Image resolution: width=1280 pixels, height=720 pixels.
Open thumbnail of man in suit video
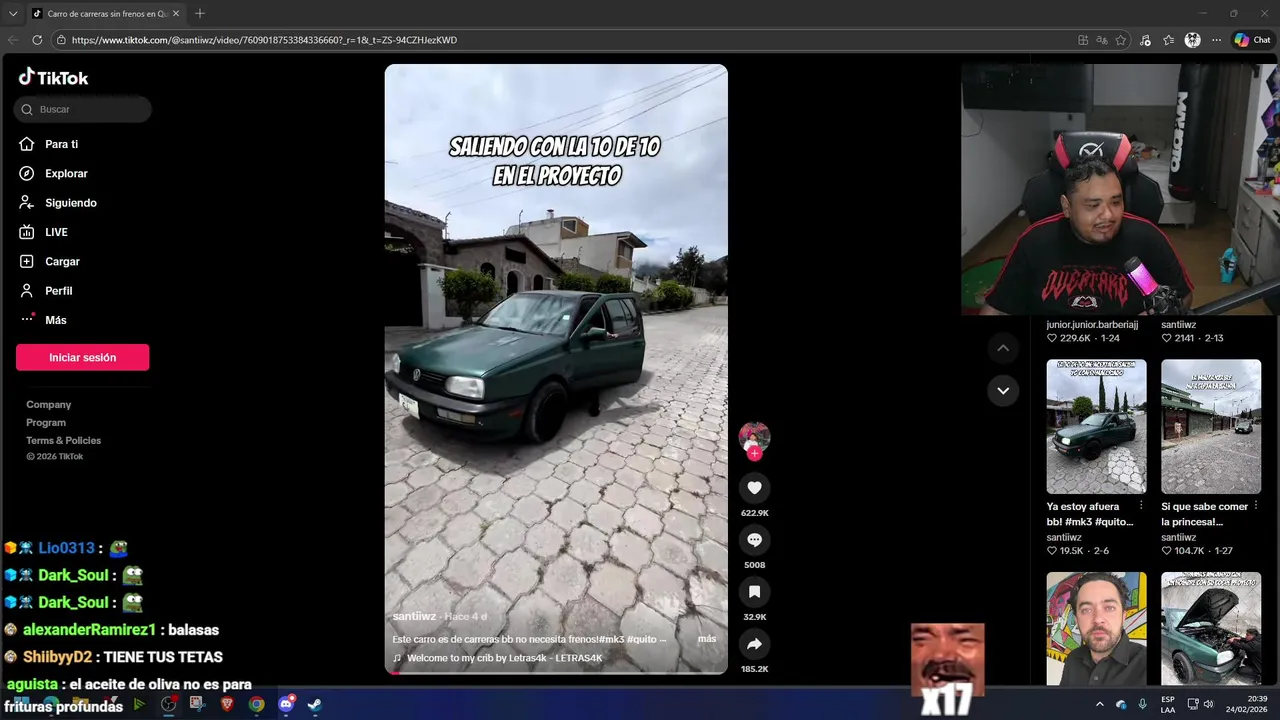[1096, 628]
